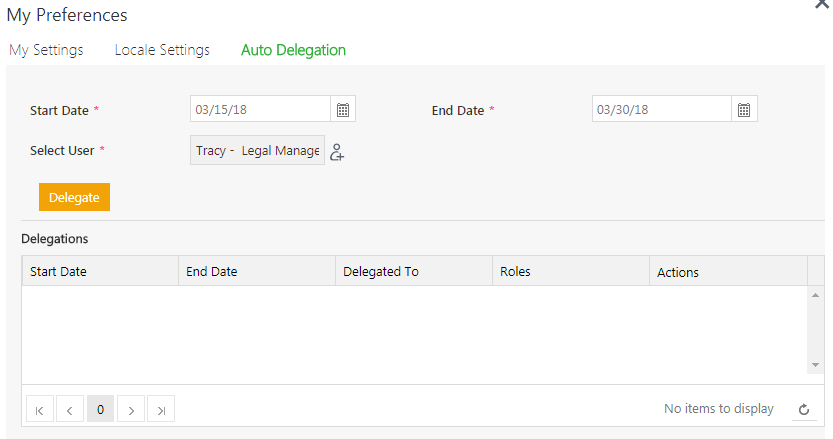The height and width of the screenshot is (439, 833).
Task: Close the My Preferences dialog
Action: (x=824, y=6)
